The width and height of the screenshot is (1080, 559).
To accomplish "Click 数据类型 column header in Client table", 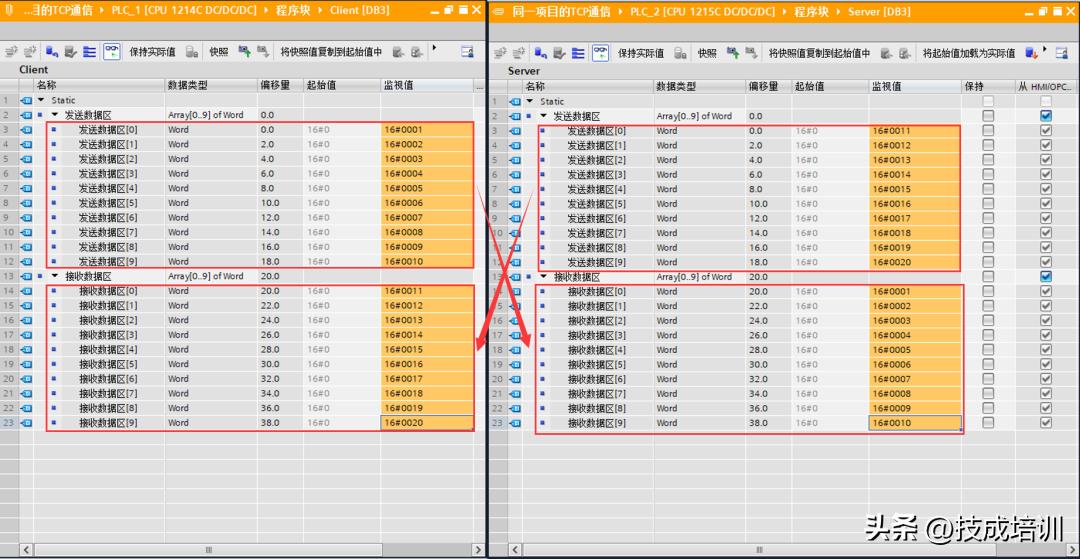I will pos(211,85).
